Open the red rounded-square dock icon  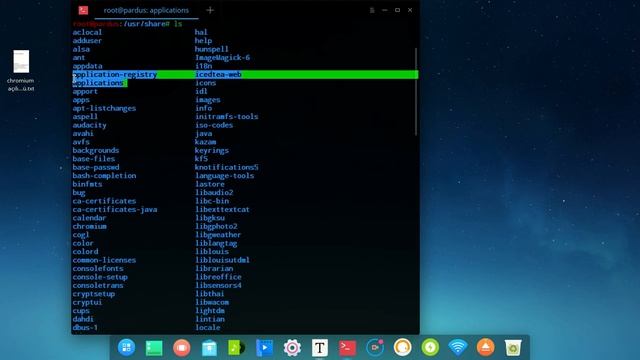point(182,348)
